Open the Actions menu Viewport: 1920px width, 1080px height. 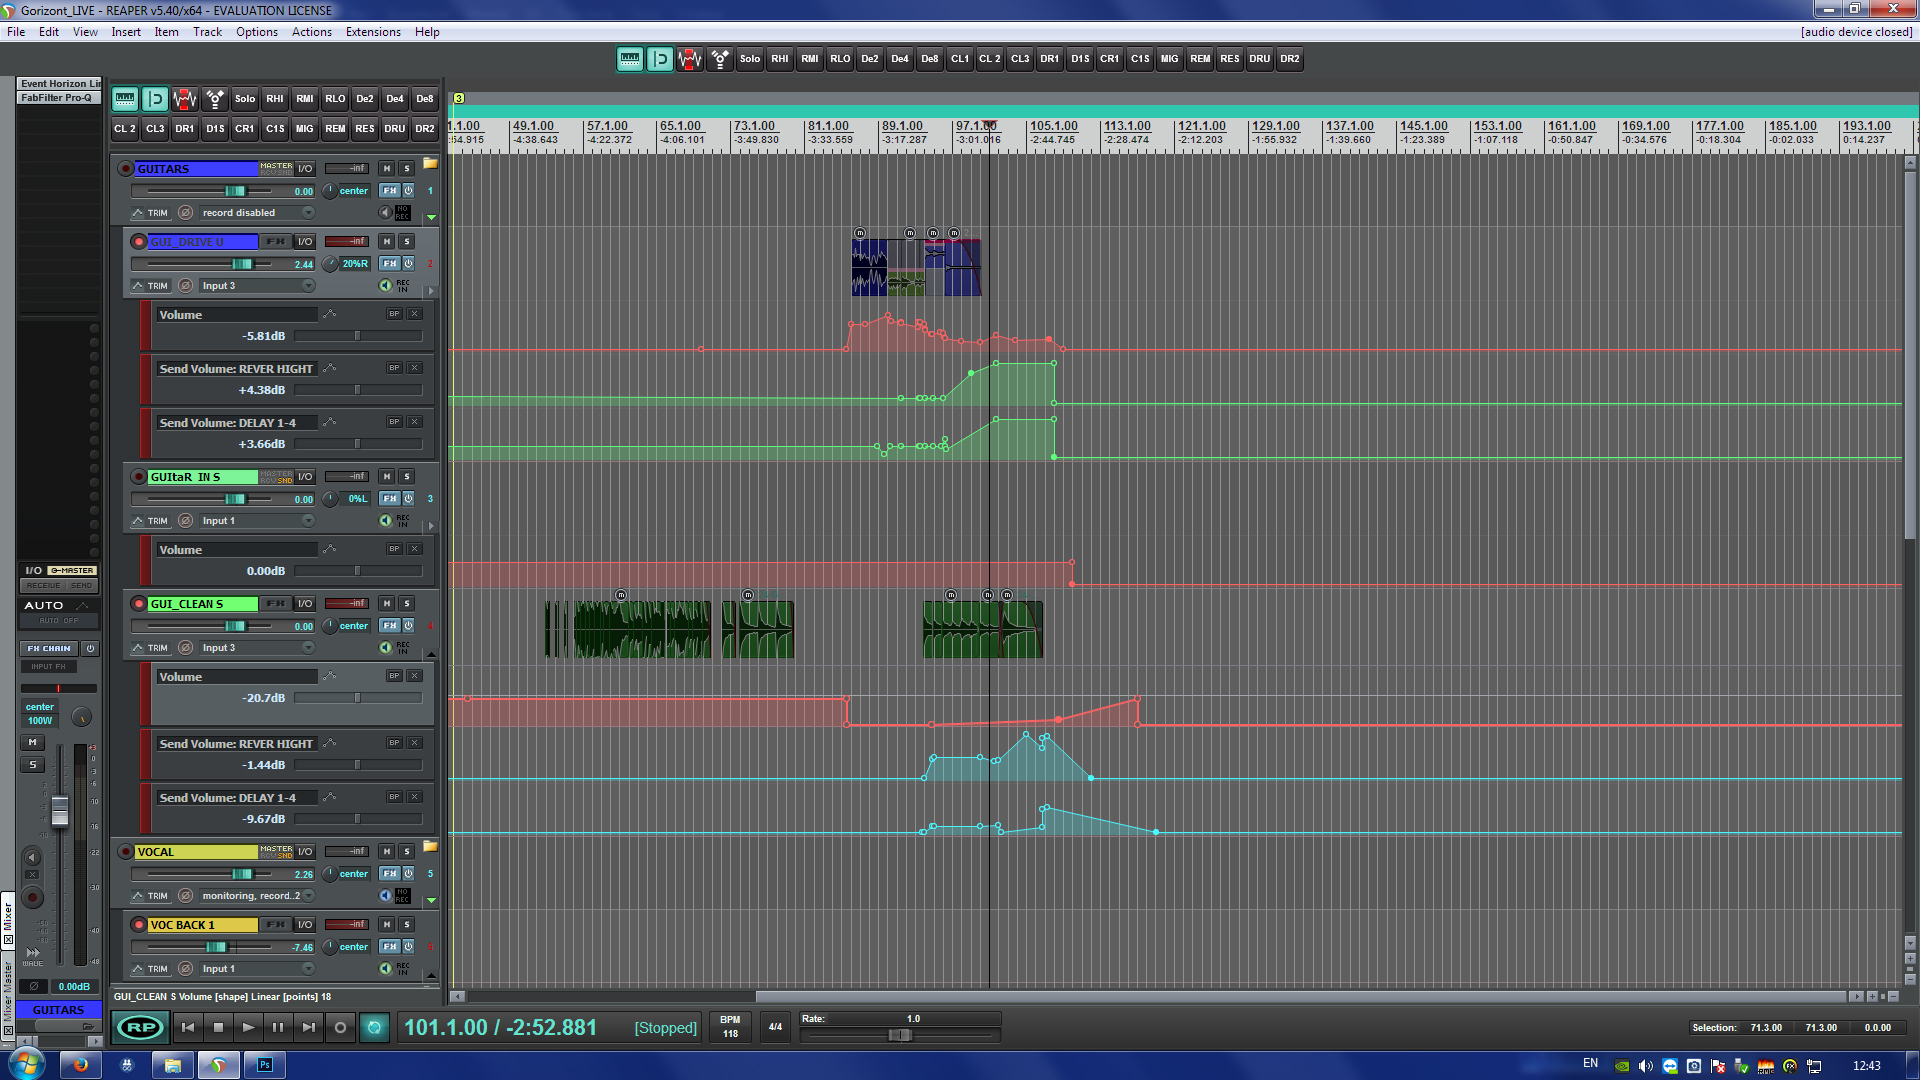(311, 32)
